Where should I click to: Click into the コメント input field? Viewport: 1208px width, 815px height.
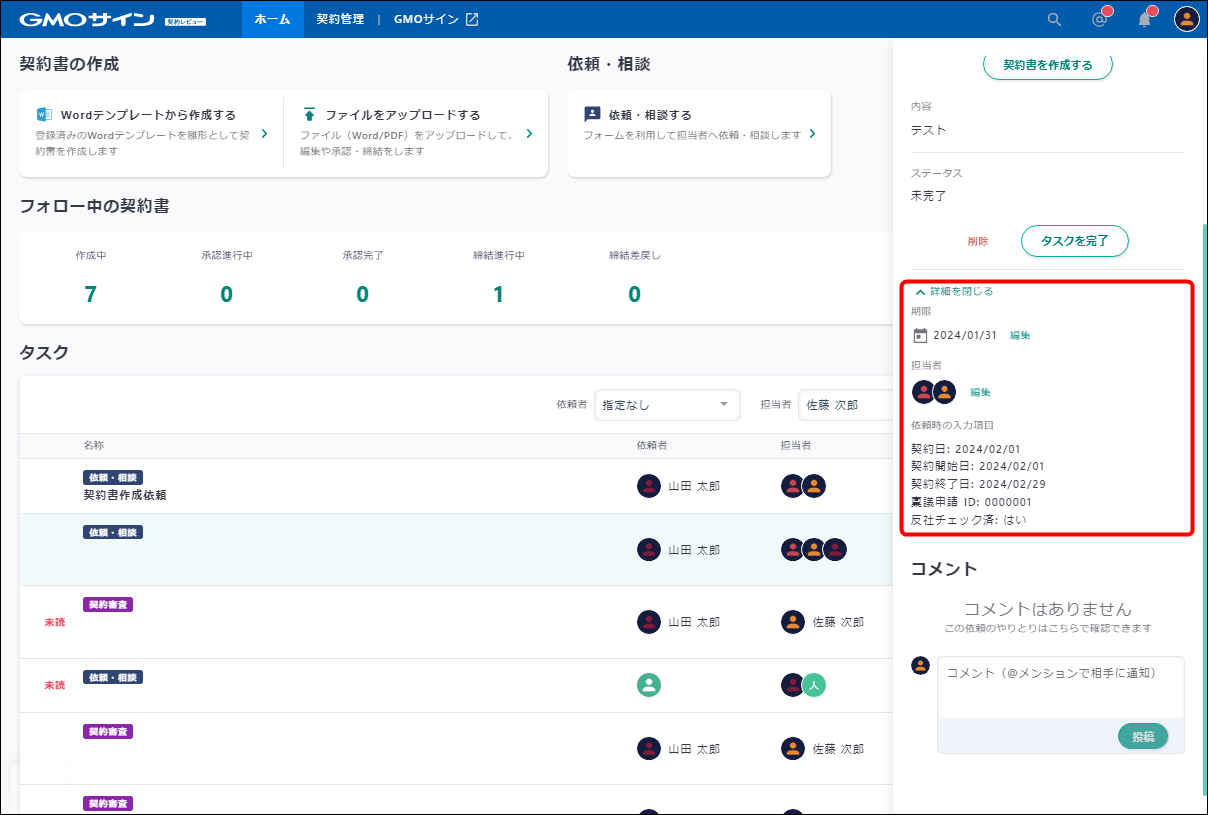click(x=1060, y=687)
